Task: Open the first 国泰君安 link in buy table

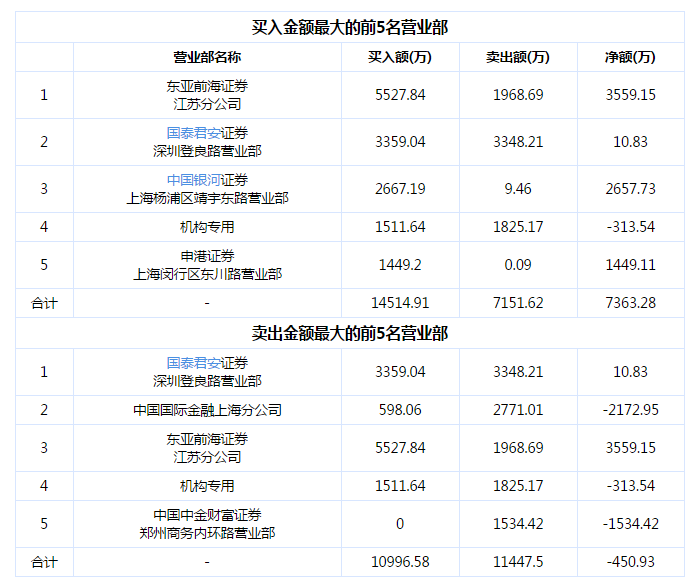Action: tap(193, 133)
